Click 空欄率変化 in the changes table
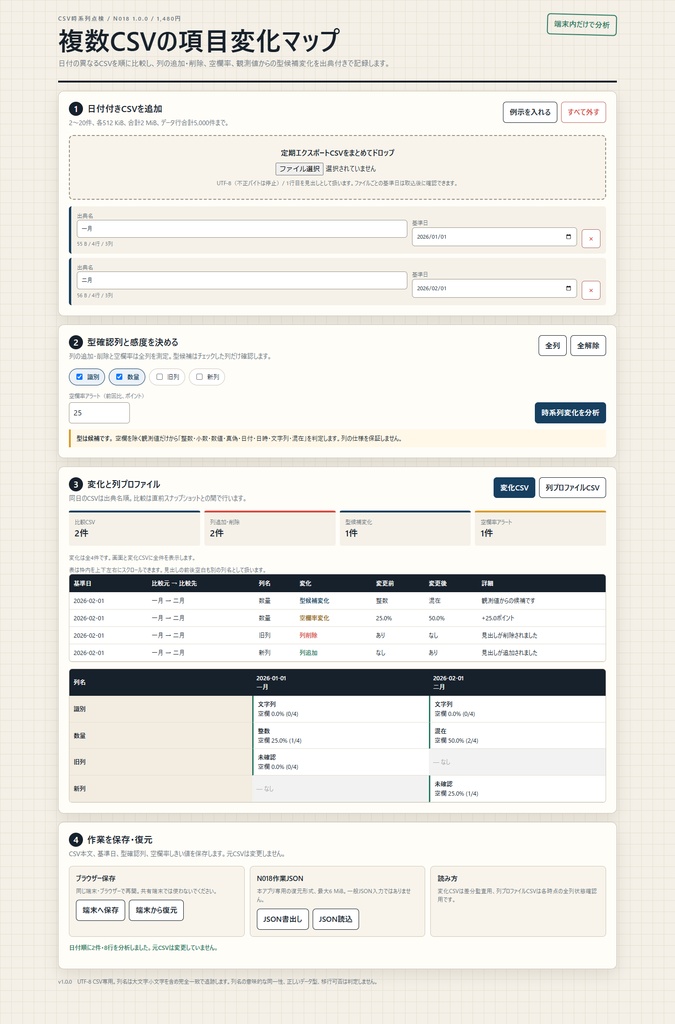 315,618
